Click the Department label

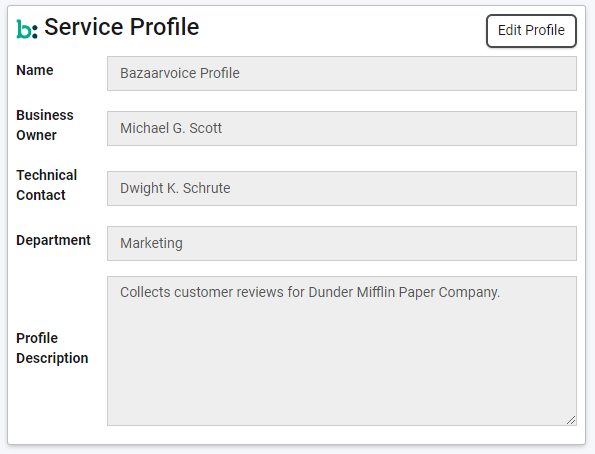pyautogui.click(x=53, y=240)
